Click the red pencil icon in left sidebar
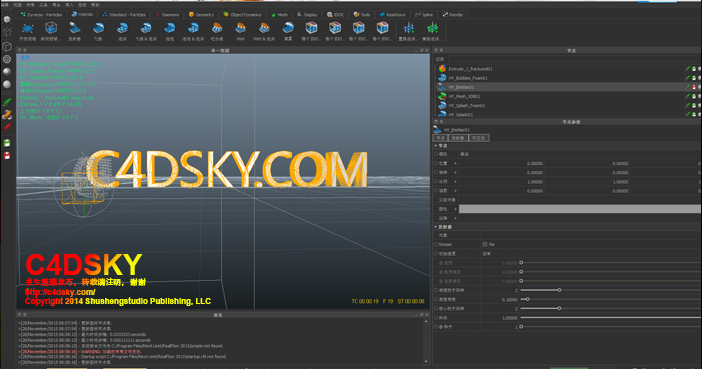 pos(7,127)
